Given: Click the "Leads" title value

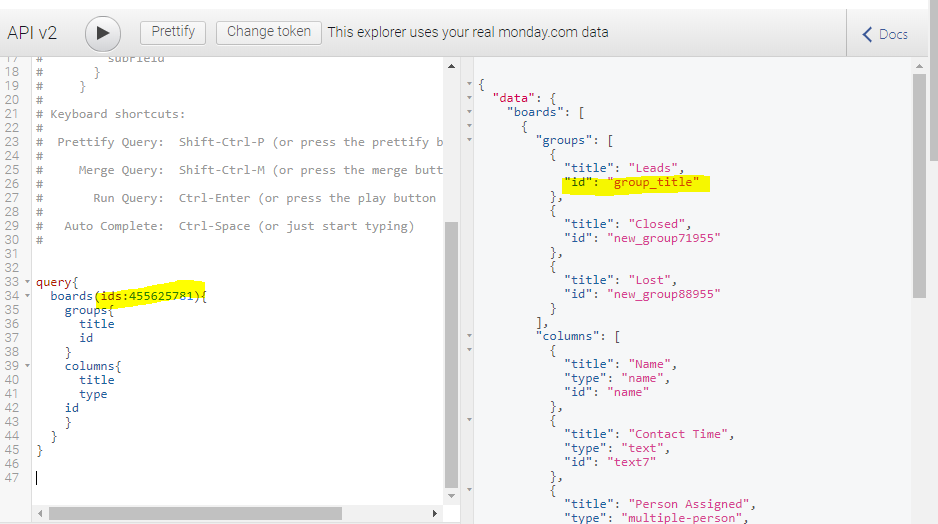Looking at the screenshot, I should pyautogui.click(x=653, y=168).
